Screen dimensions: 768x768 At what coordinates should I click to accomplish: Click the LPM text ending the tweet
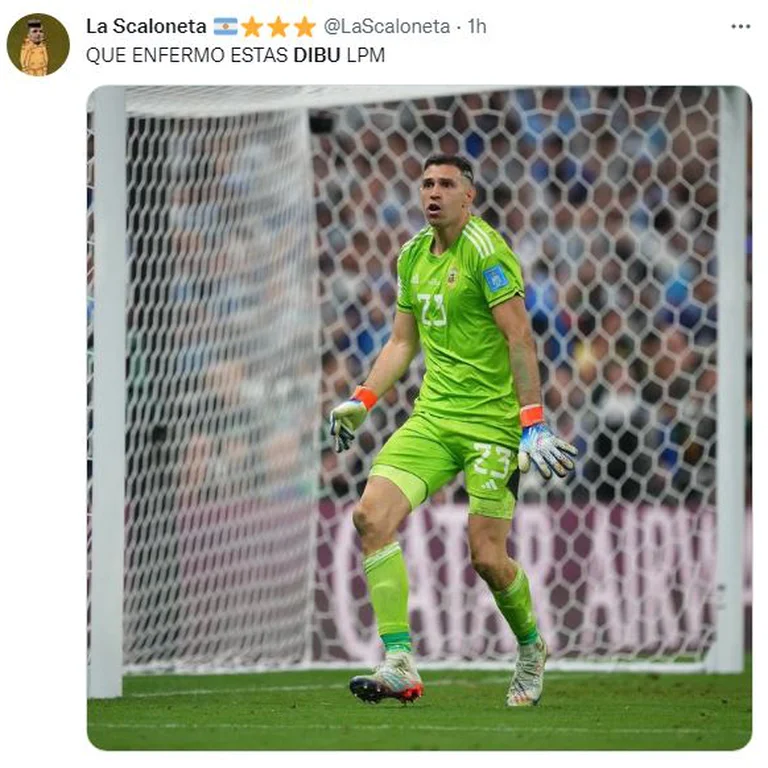point(366,55)
